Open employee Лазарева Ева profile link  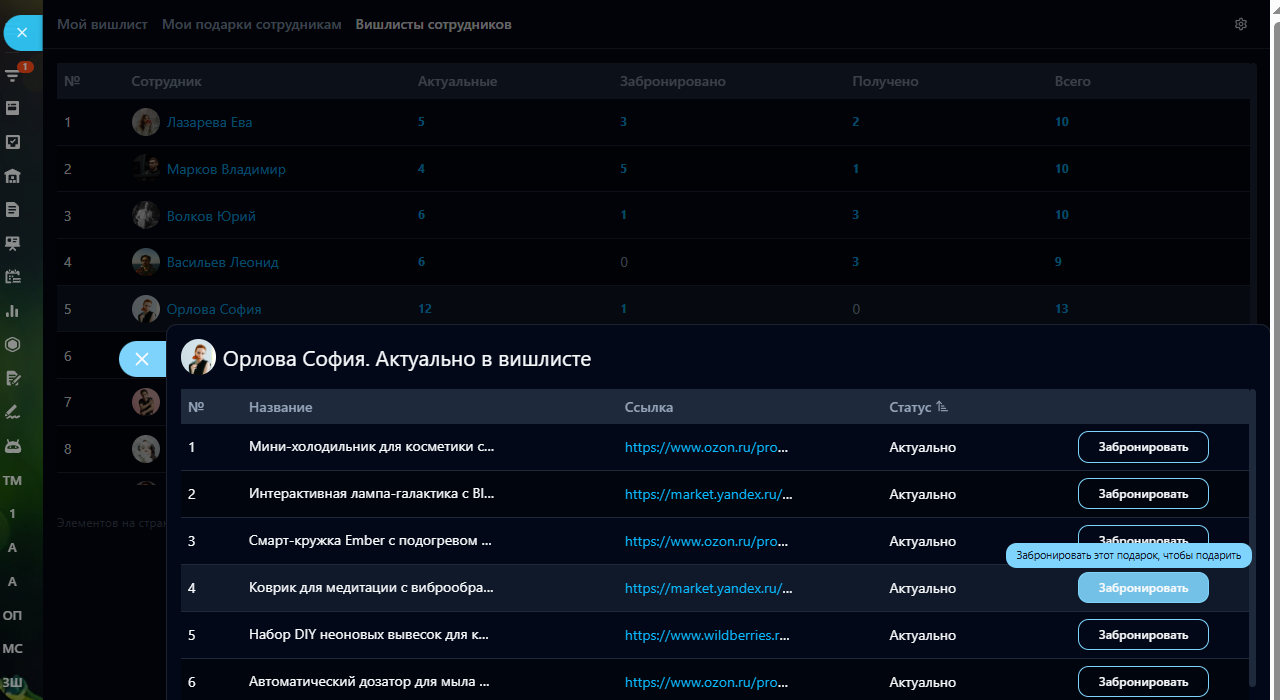[x=209, y=122]
